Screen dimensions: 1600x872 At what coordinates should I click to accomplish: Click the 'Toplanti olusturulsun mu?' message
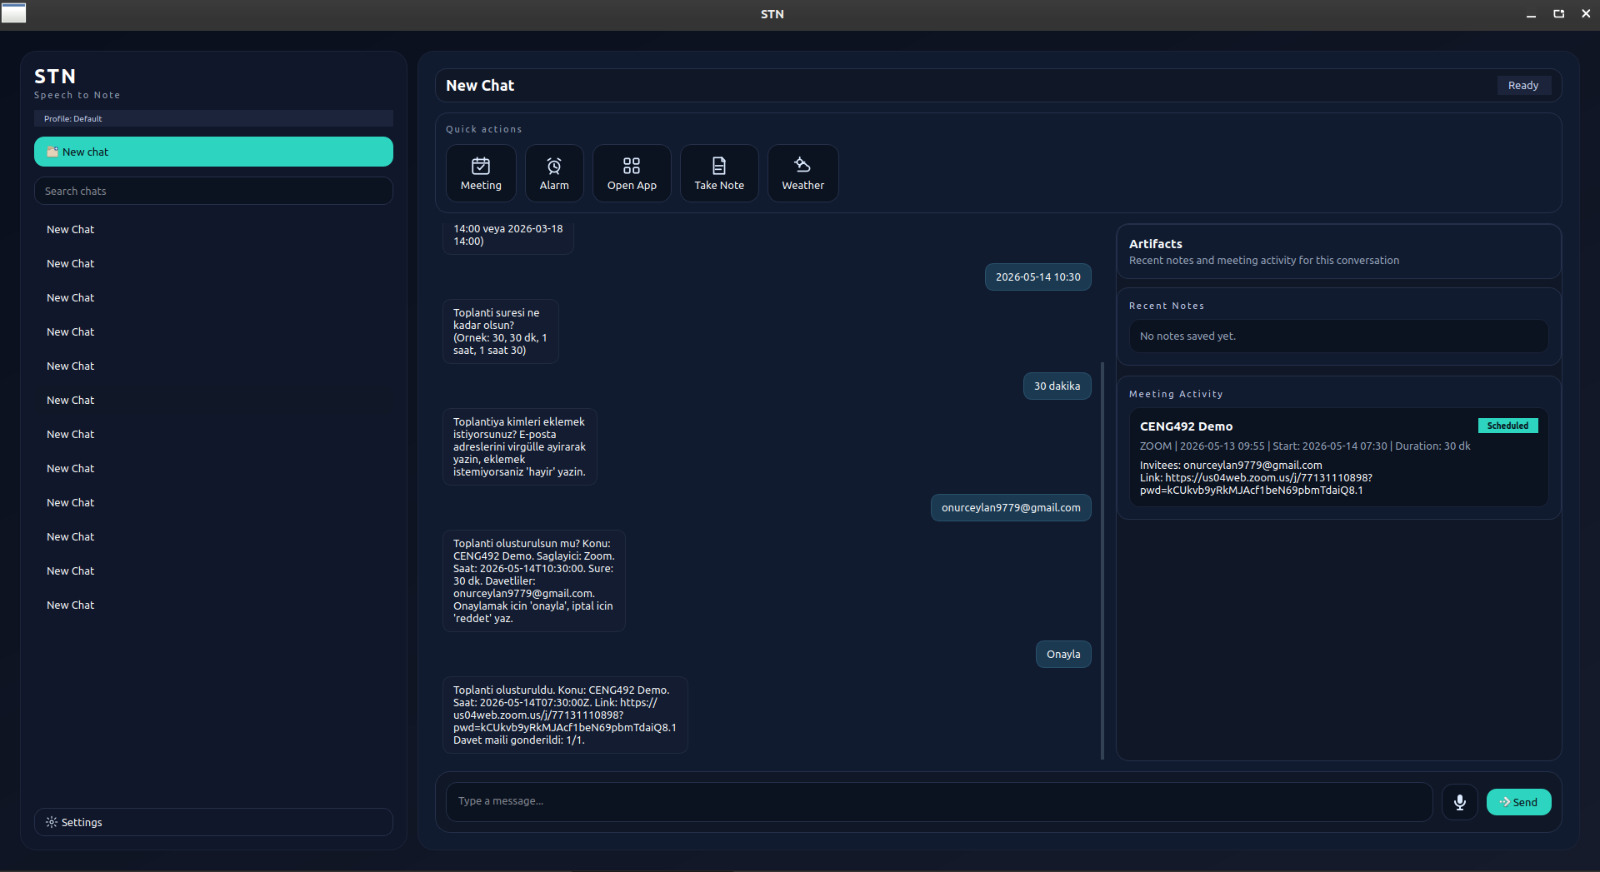[534, 581]
